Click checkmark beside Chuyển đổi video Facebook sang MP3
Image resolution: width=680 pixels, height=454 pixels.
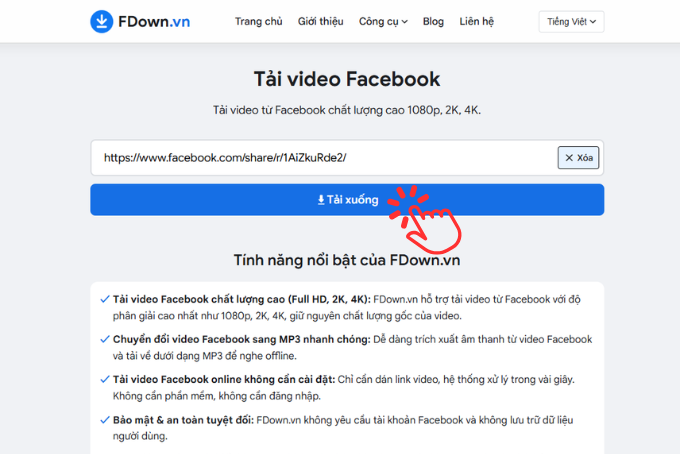[x=105, y=339]
